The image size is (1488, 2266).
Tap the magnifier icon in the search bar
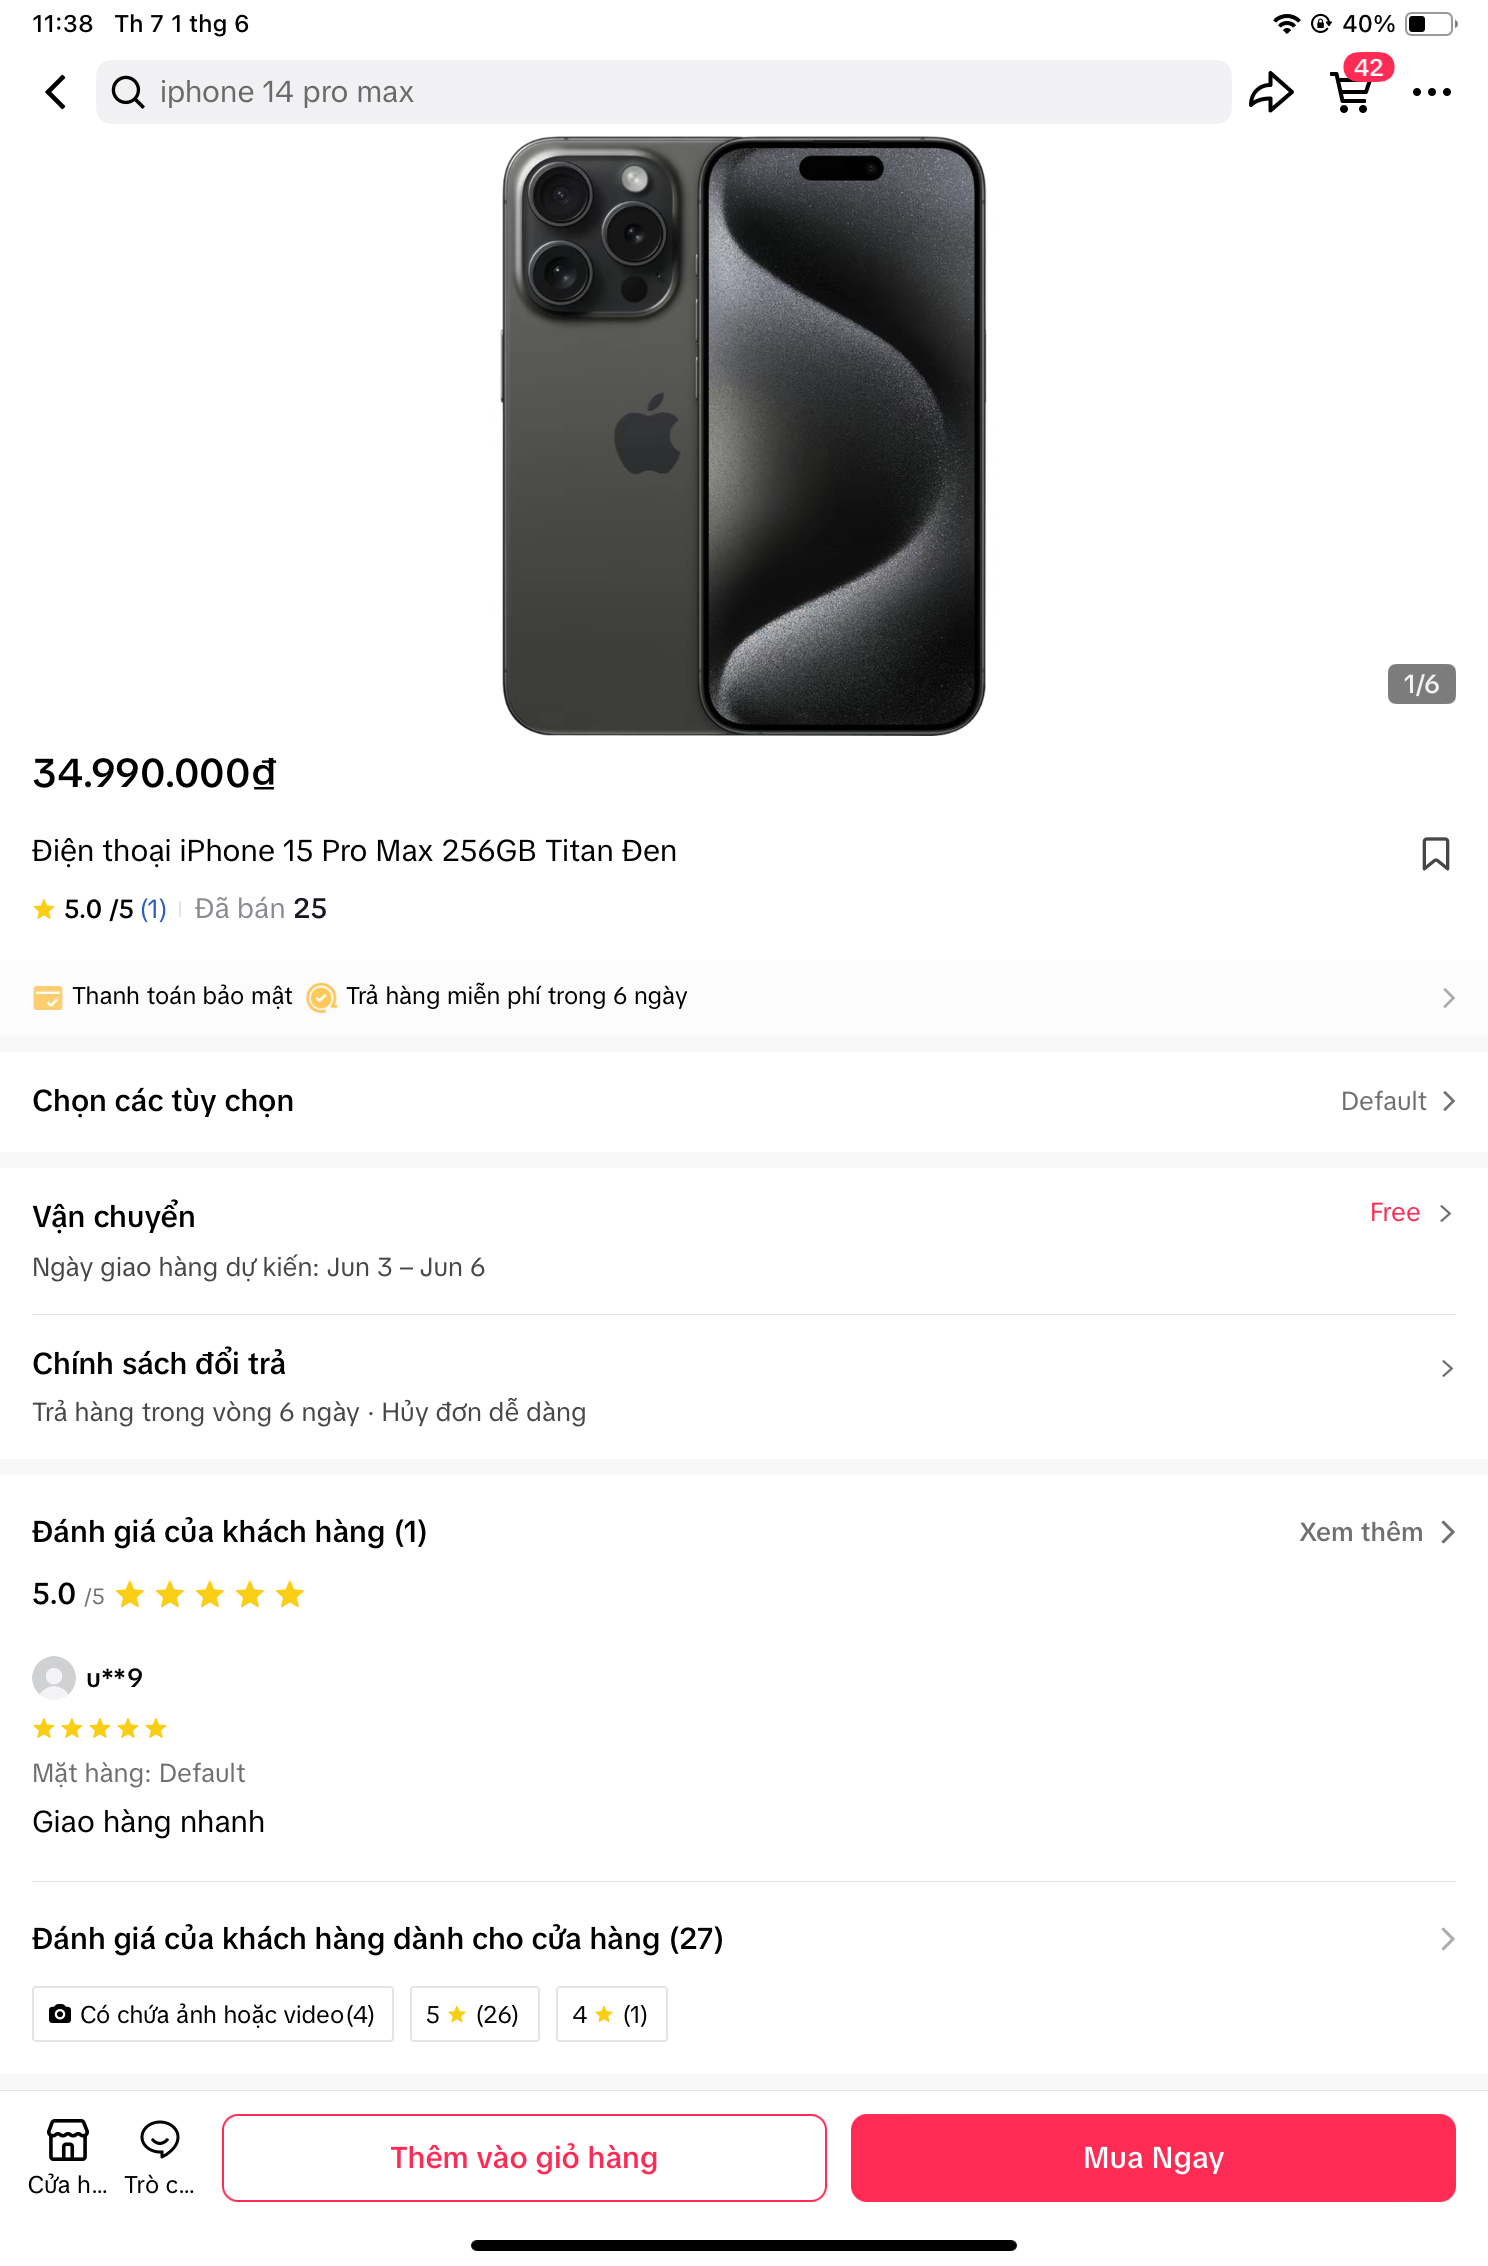[x=126, y=91]
